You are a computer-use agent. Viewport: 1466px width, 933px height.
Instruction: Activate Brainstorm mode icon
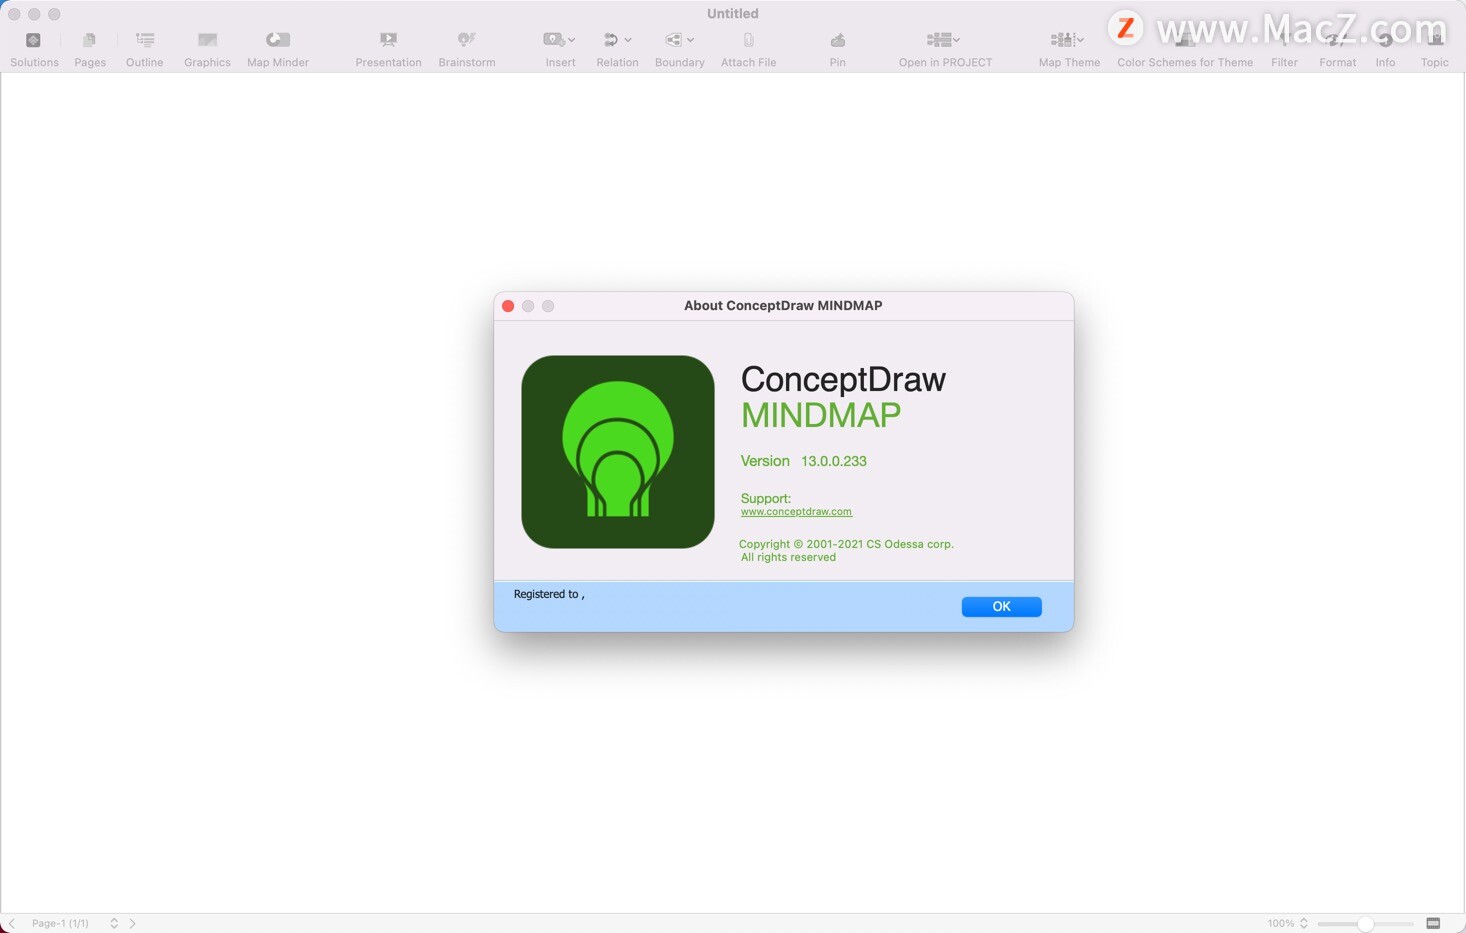[x=466, y=40]
